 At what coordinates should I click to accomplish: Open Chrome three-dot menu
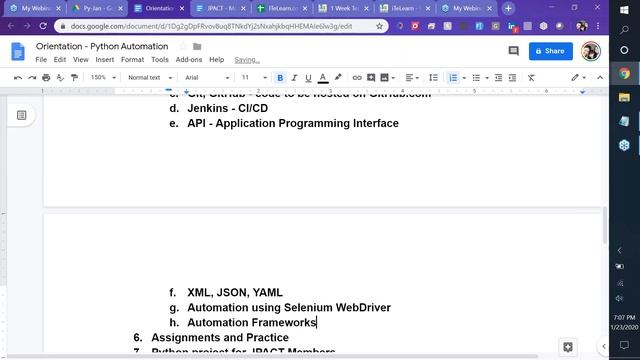[598, 26]
